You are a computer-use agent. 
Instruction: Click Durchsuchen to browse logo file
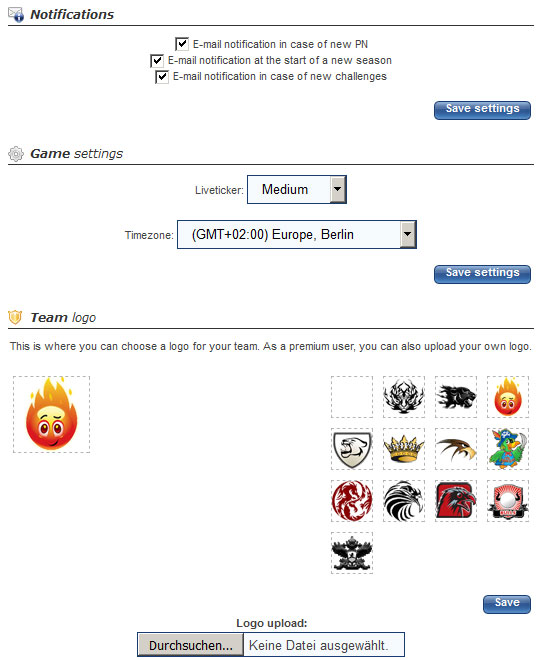[x=191, y=645]
